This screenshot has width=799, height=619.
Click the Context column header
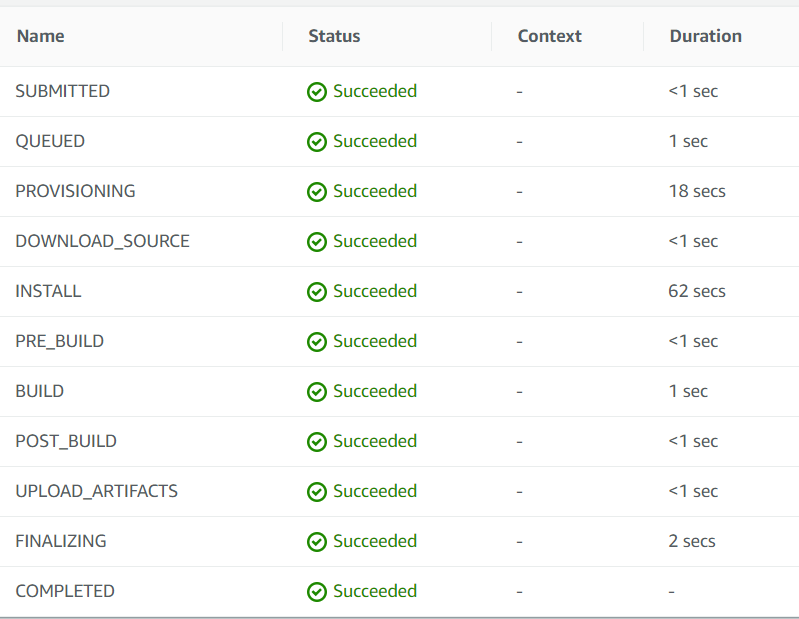549,36
